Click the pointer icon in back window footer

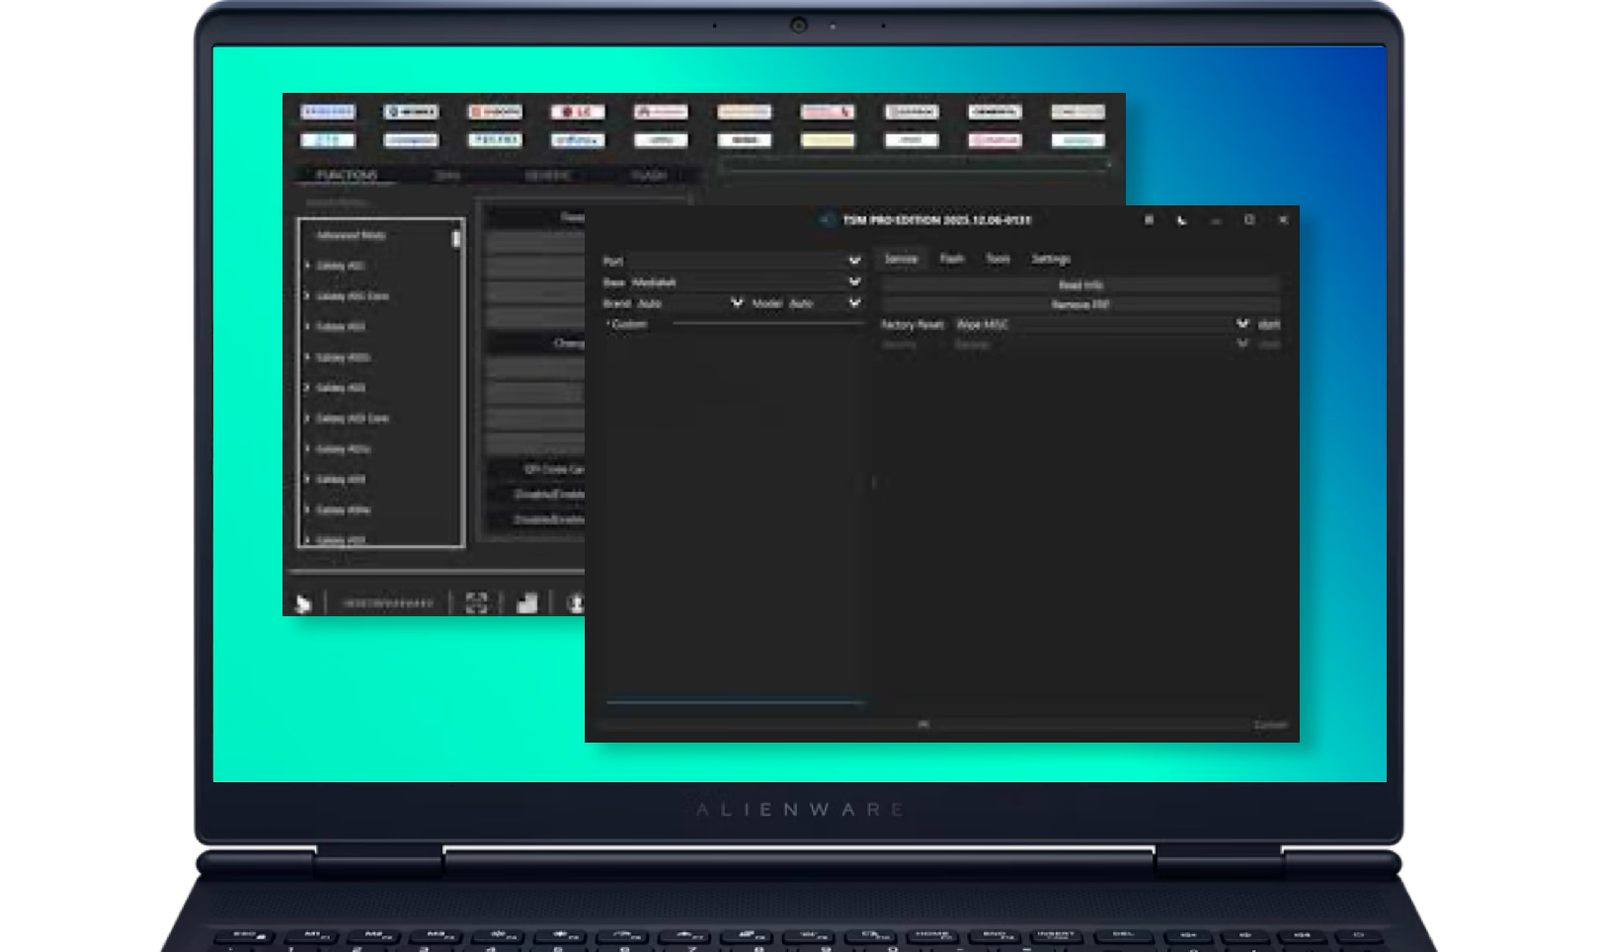(303, 603)
